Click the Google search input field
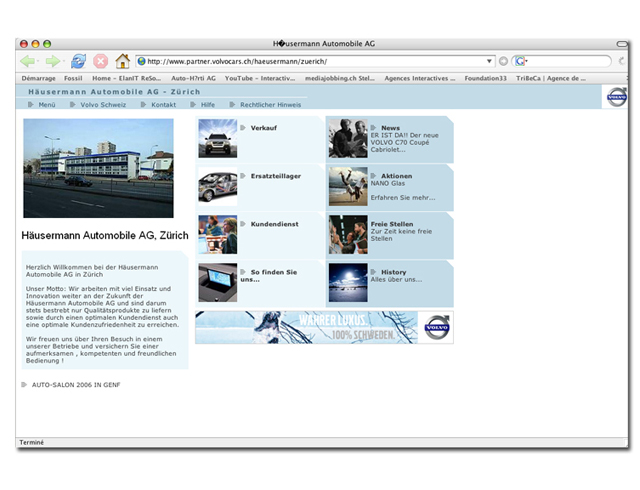Image resolution: width=640 pixels, height=490 pixels. click(568, 61)
